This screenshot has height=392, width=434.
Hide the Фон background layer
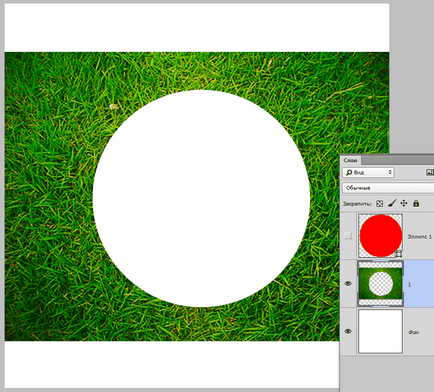(x=348, y=331)
